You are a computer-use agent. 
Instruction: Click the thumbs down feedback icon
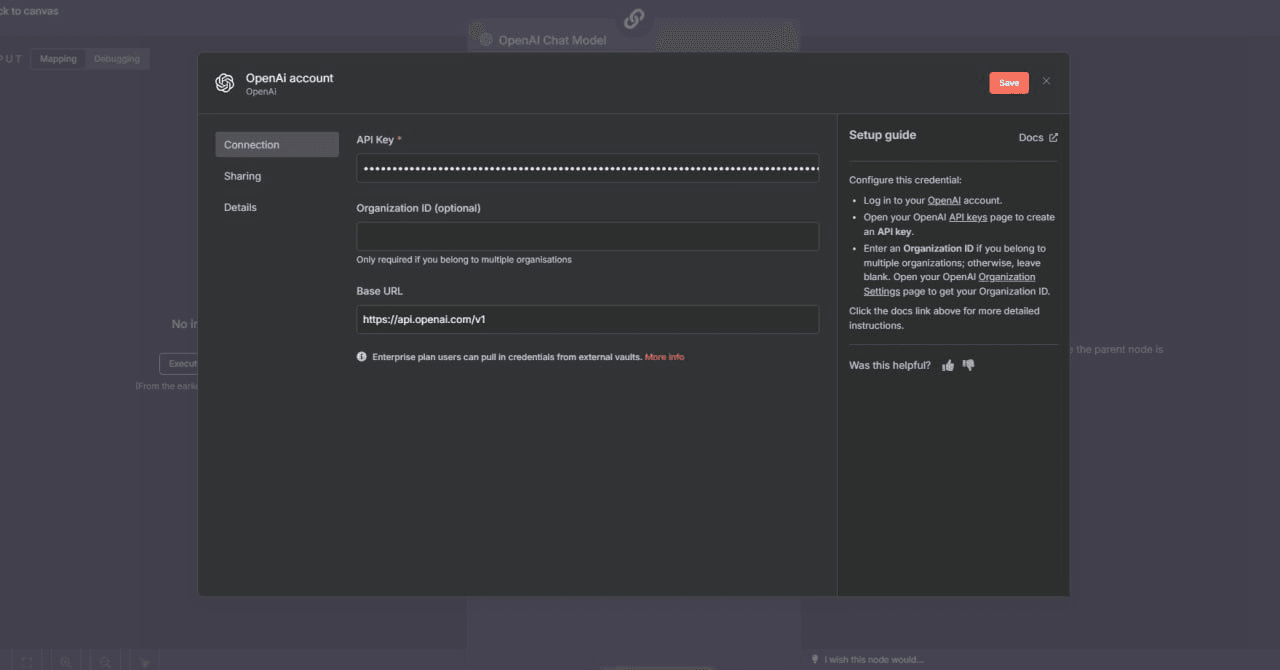pyautogui.click(x=968, y=365)
